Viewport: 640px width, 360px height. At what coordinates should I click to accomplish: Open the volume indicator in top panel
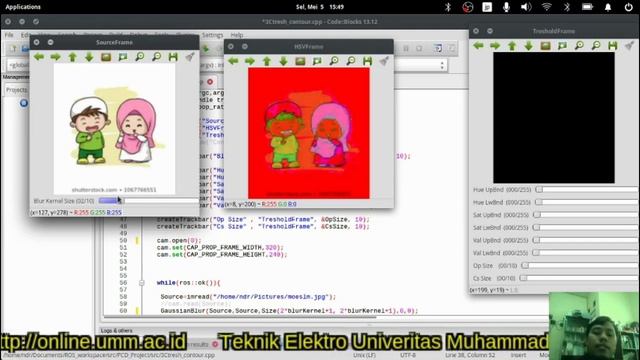click(x=526, y=7)
